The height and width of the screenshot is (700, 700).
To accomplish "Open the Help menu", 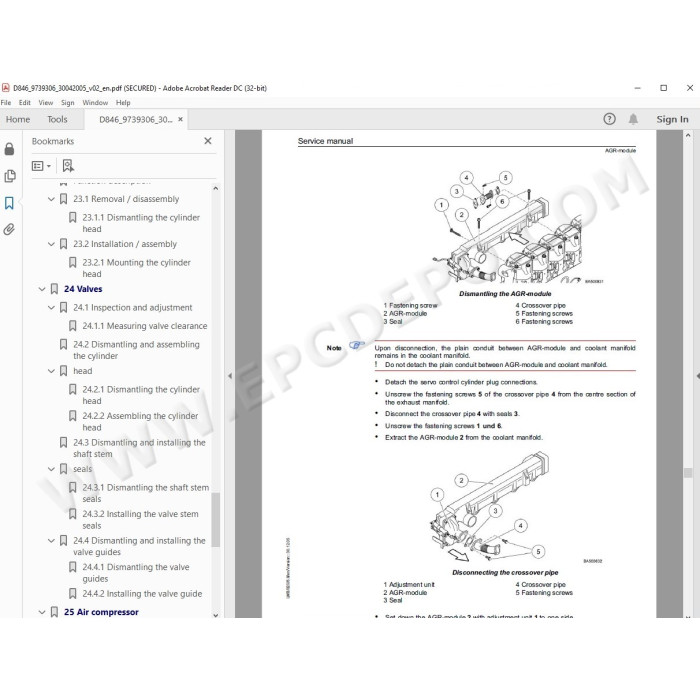I will (x=123, y=103).
